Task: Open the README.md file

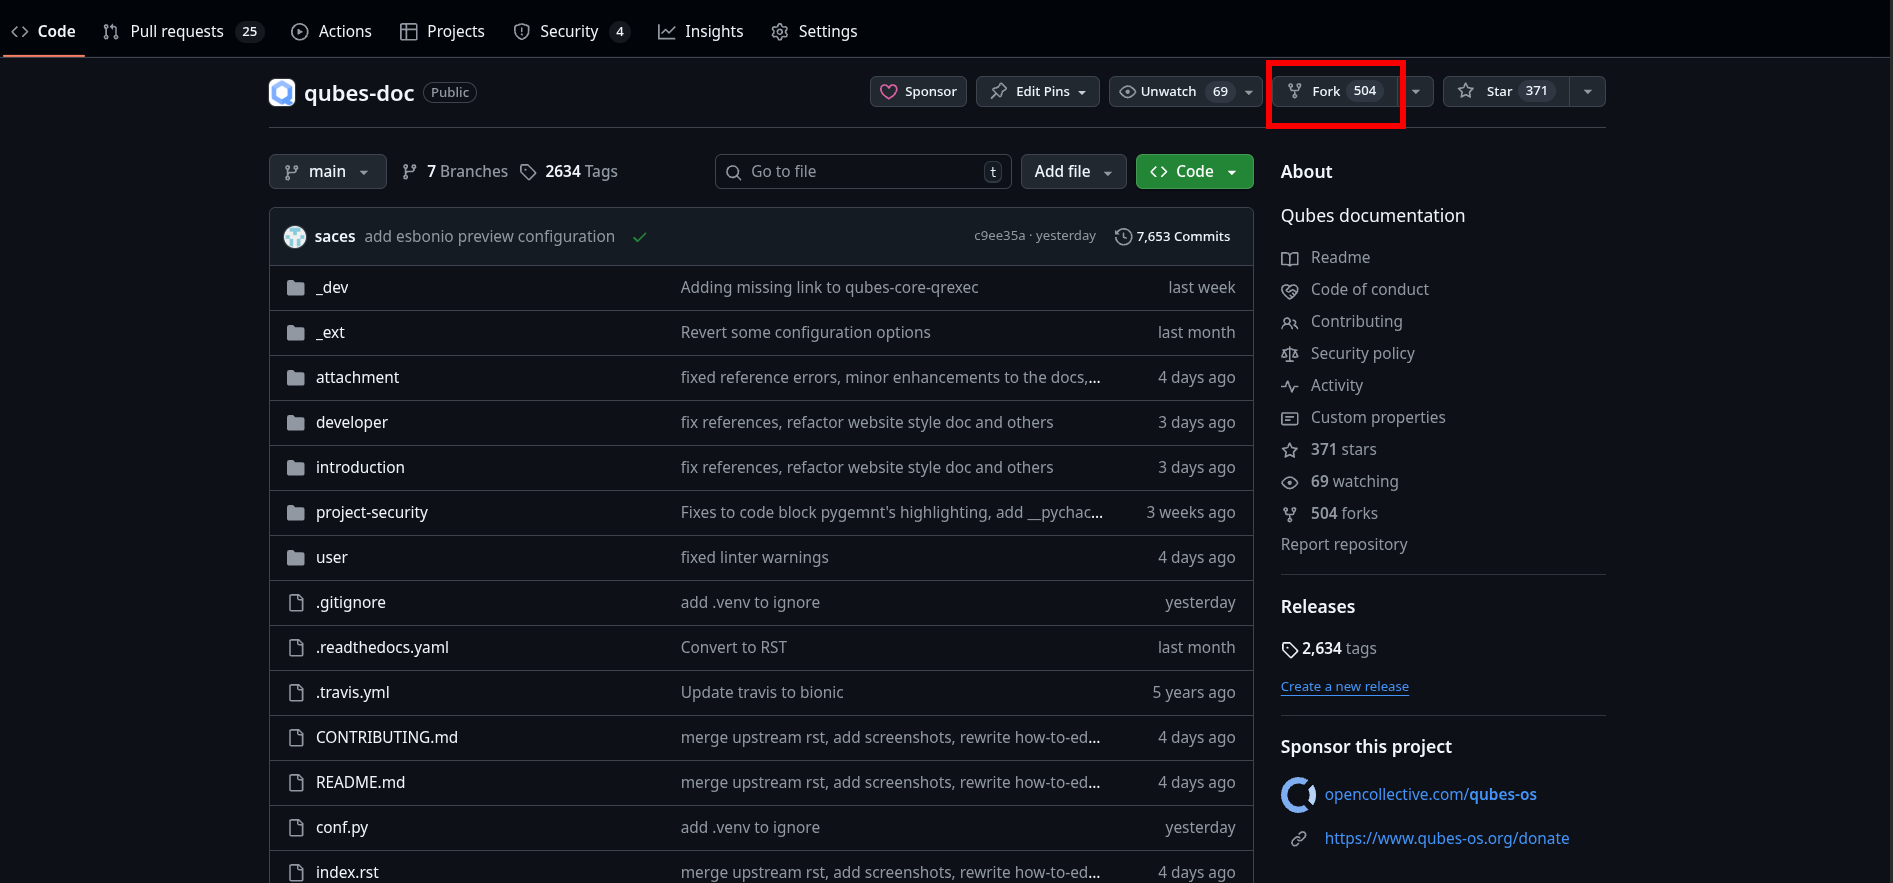Action: [x=361, y=783]
